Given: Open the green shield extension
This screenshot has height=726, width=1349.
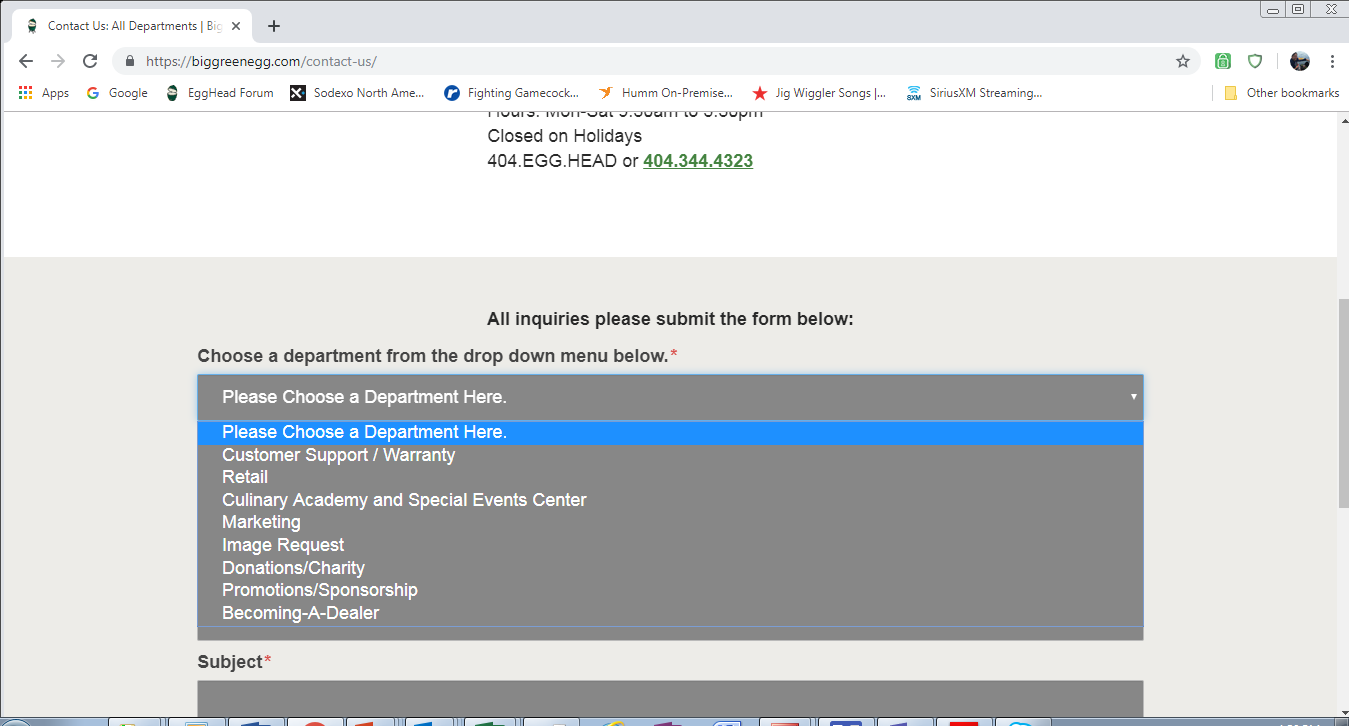Looking at the screenshot, I should pyautogui.click(x=1255, y=61).
